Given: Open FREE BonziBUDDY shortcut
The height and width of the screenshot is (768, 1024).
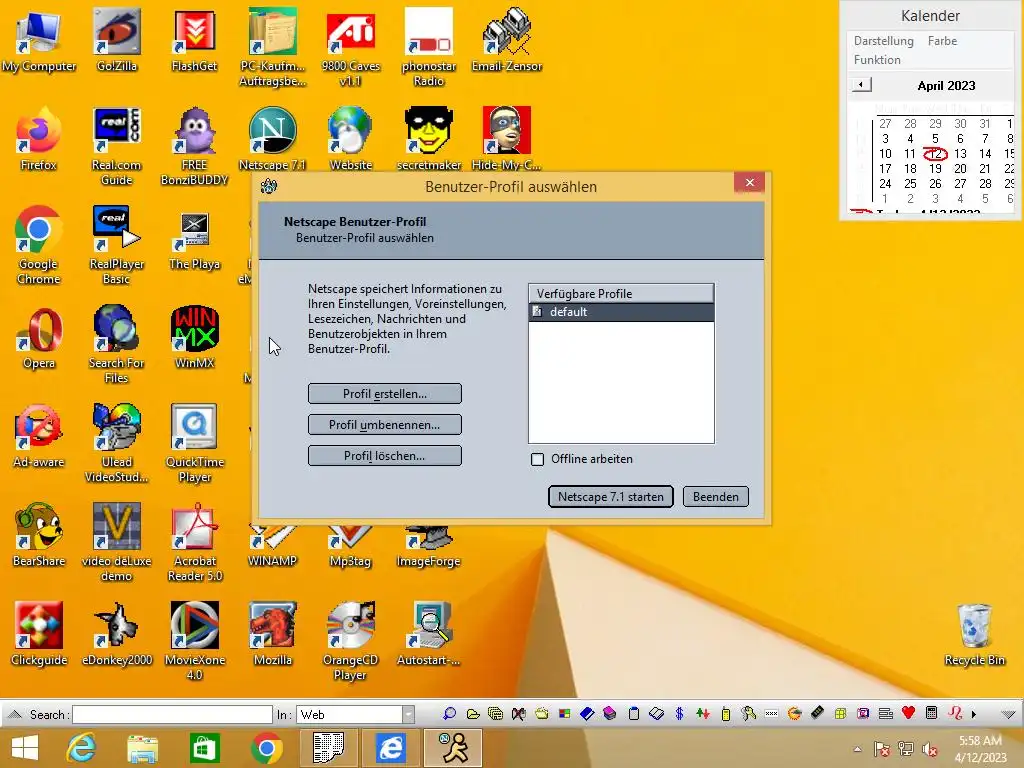Looking at the screenshot, I should pyautogui.click(x=194, y=146).
